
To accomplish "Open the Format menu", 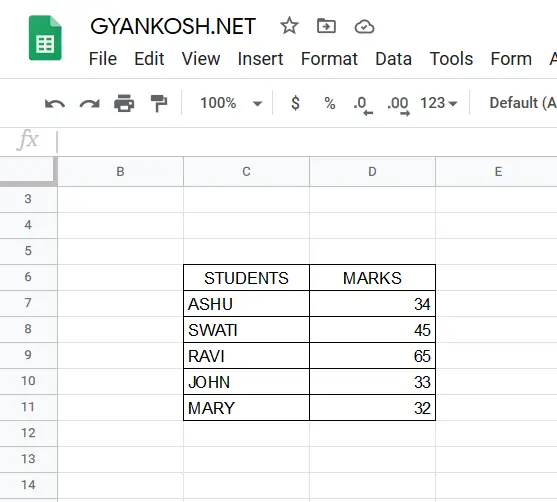I will tap(329, 59).
